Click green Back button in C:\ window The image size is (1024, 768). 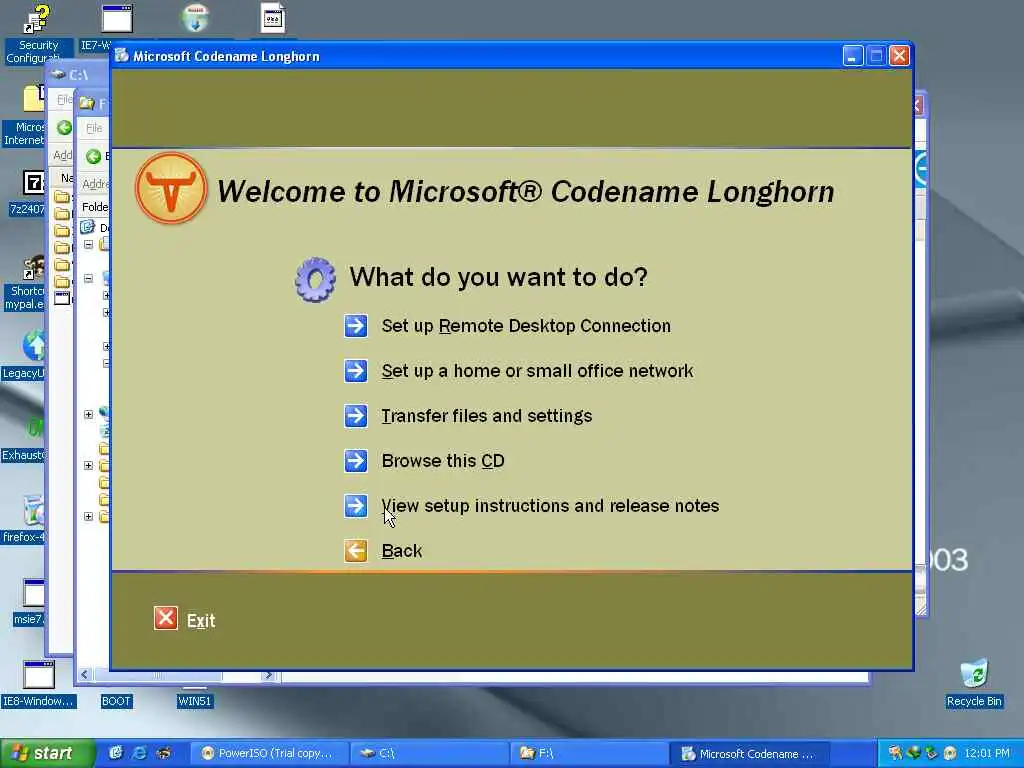pyautogui.click(x=64, y=127)
